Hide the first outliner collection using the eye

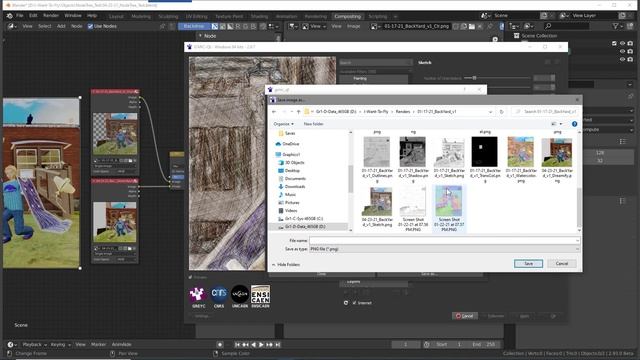[x=622, y=43]
